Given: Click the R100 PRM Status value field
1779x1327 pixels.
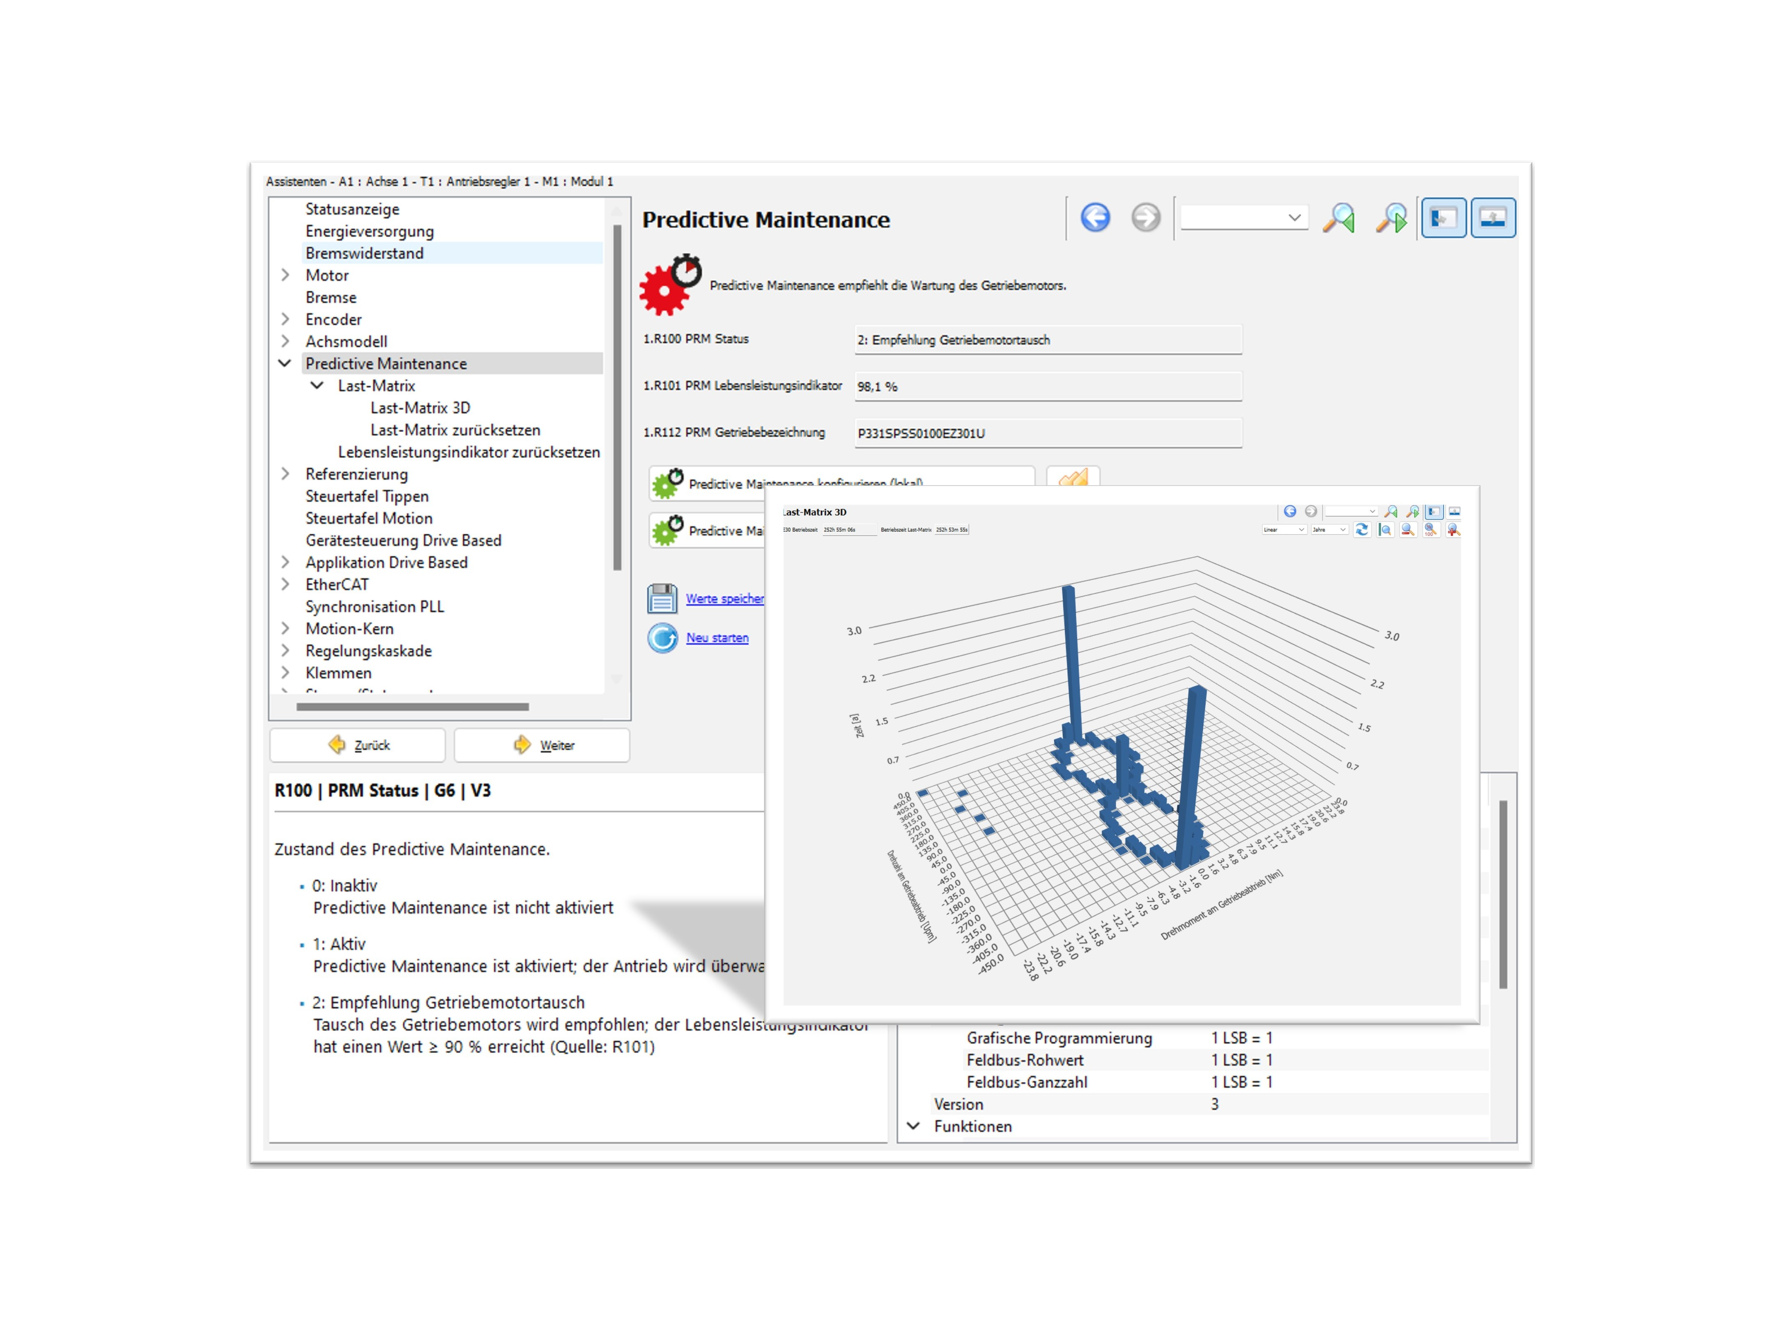Looking at the screenshot, I should coord(1047,340).
